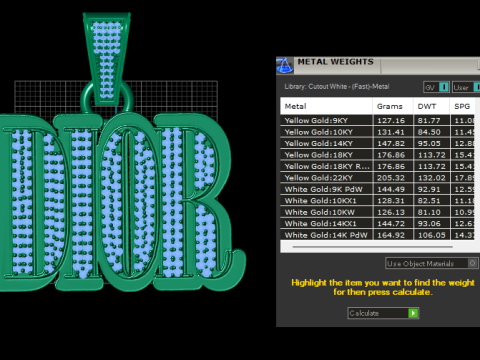Click the 106.05 DWT value
480x360 pixels.
(x=432, y=235)
